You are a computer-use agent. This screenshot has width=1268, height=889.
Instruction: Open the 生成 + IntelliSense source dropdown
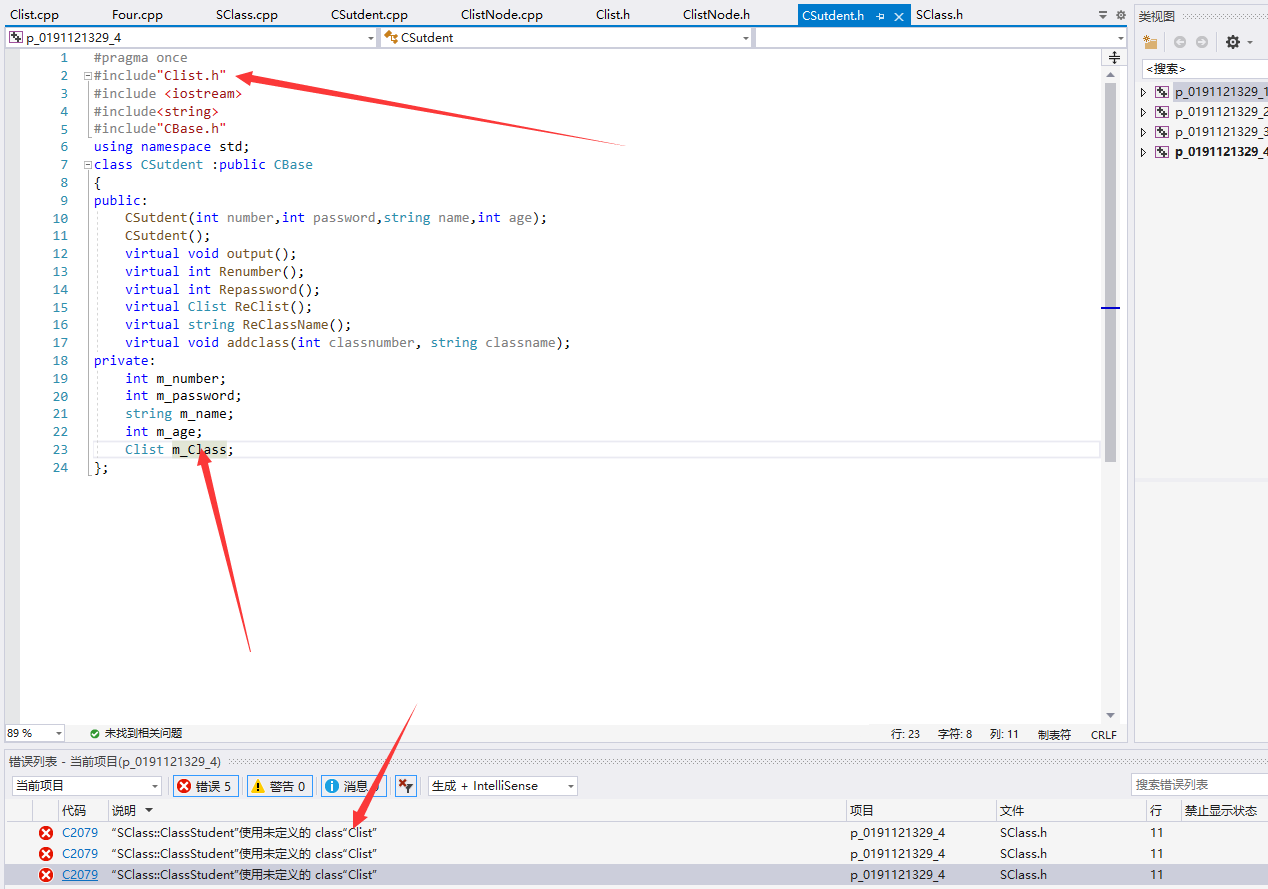coord(571,786)
